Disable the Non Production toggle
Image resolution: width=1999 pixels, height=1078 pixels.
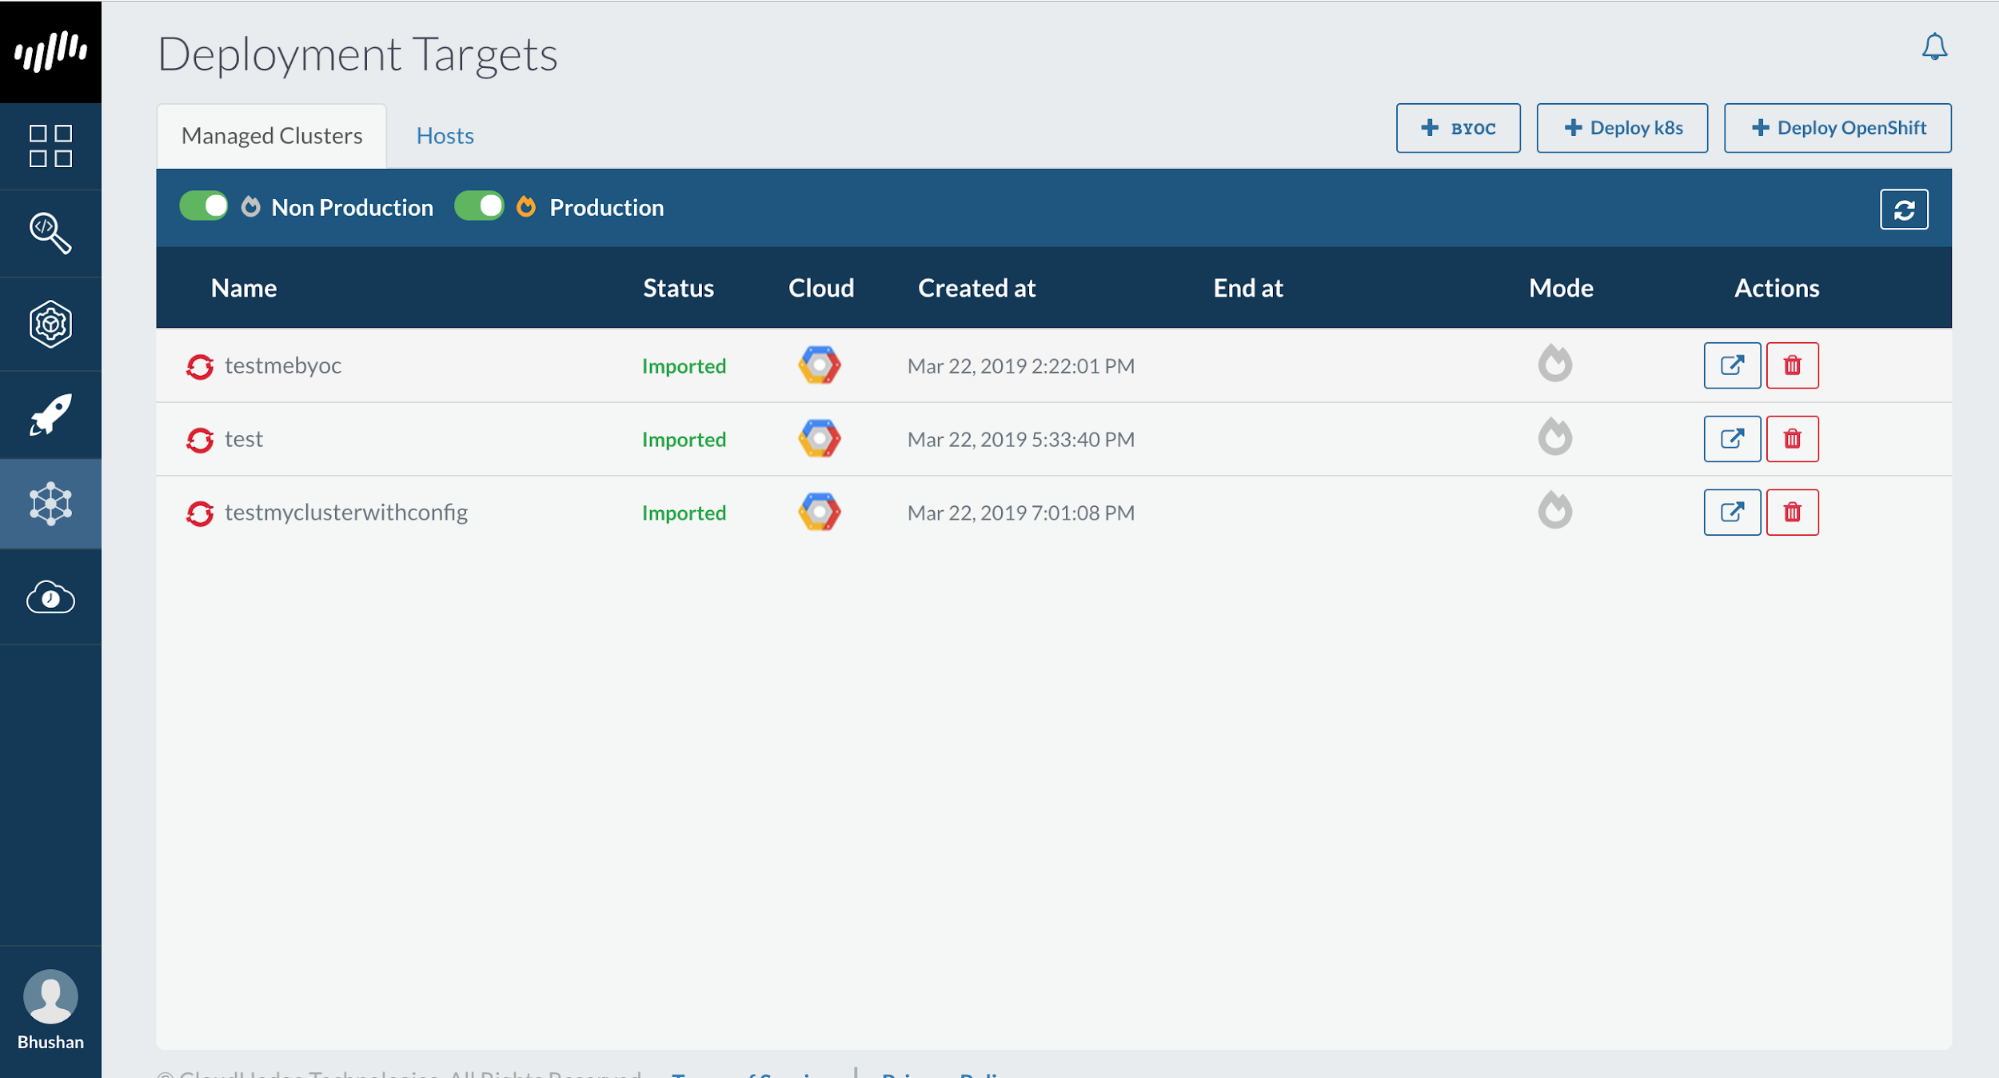coord(204,206)
